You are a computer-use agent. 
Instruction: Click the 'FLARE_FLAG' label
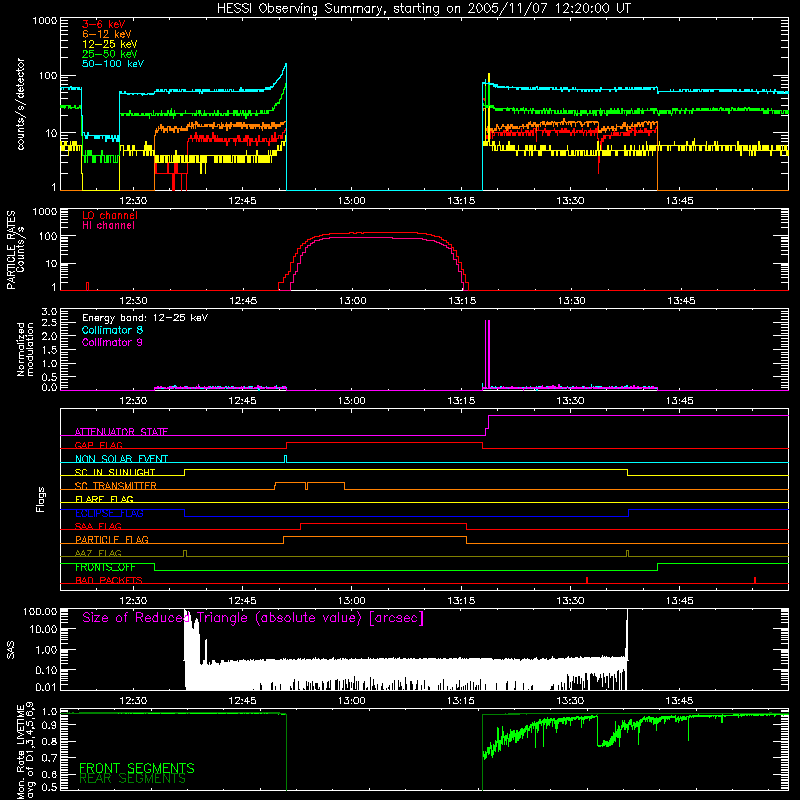pos(104,499)
